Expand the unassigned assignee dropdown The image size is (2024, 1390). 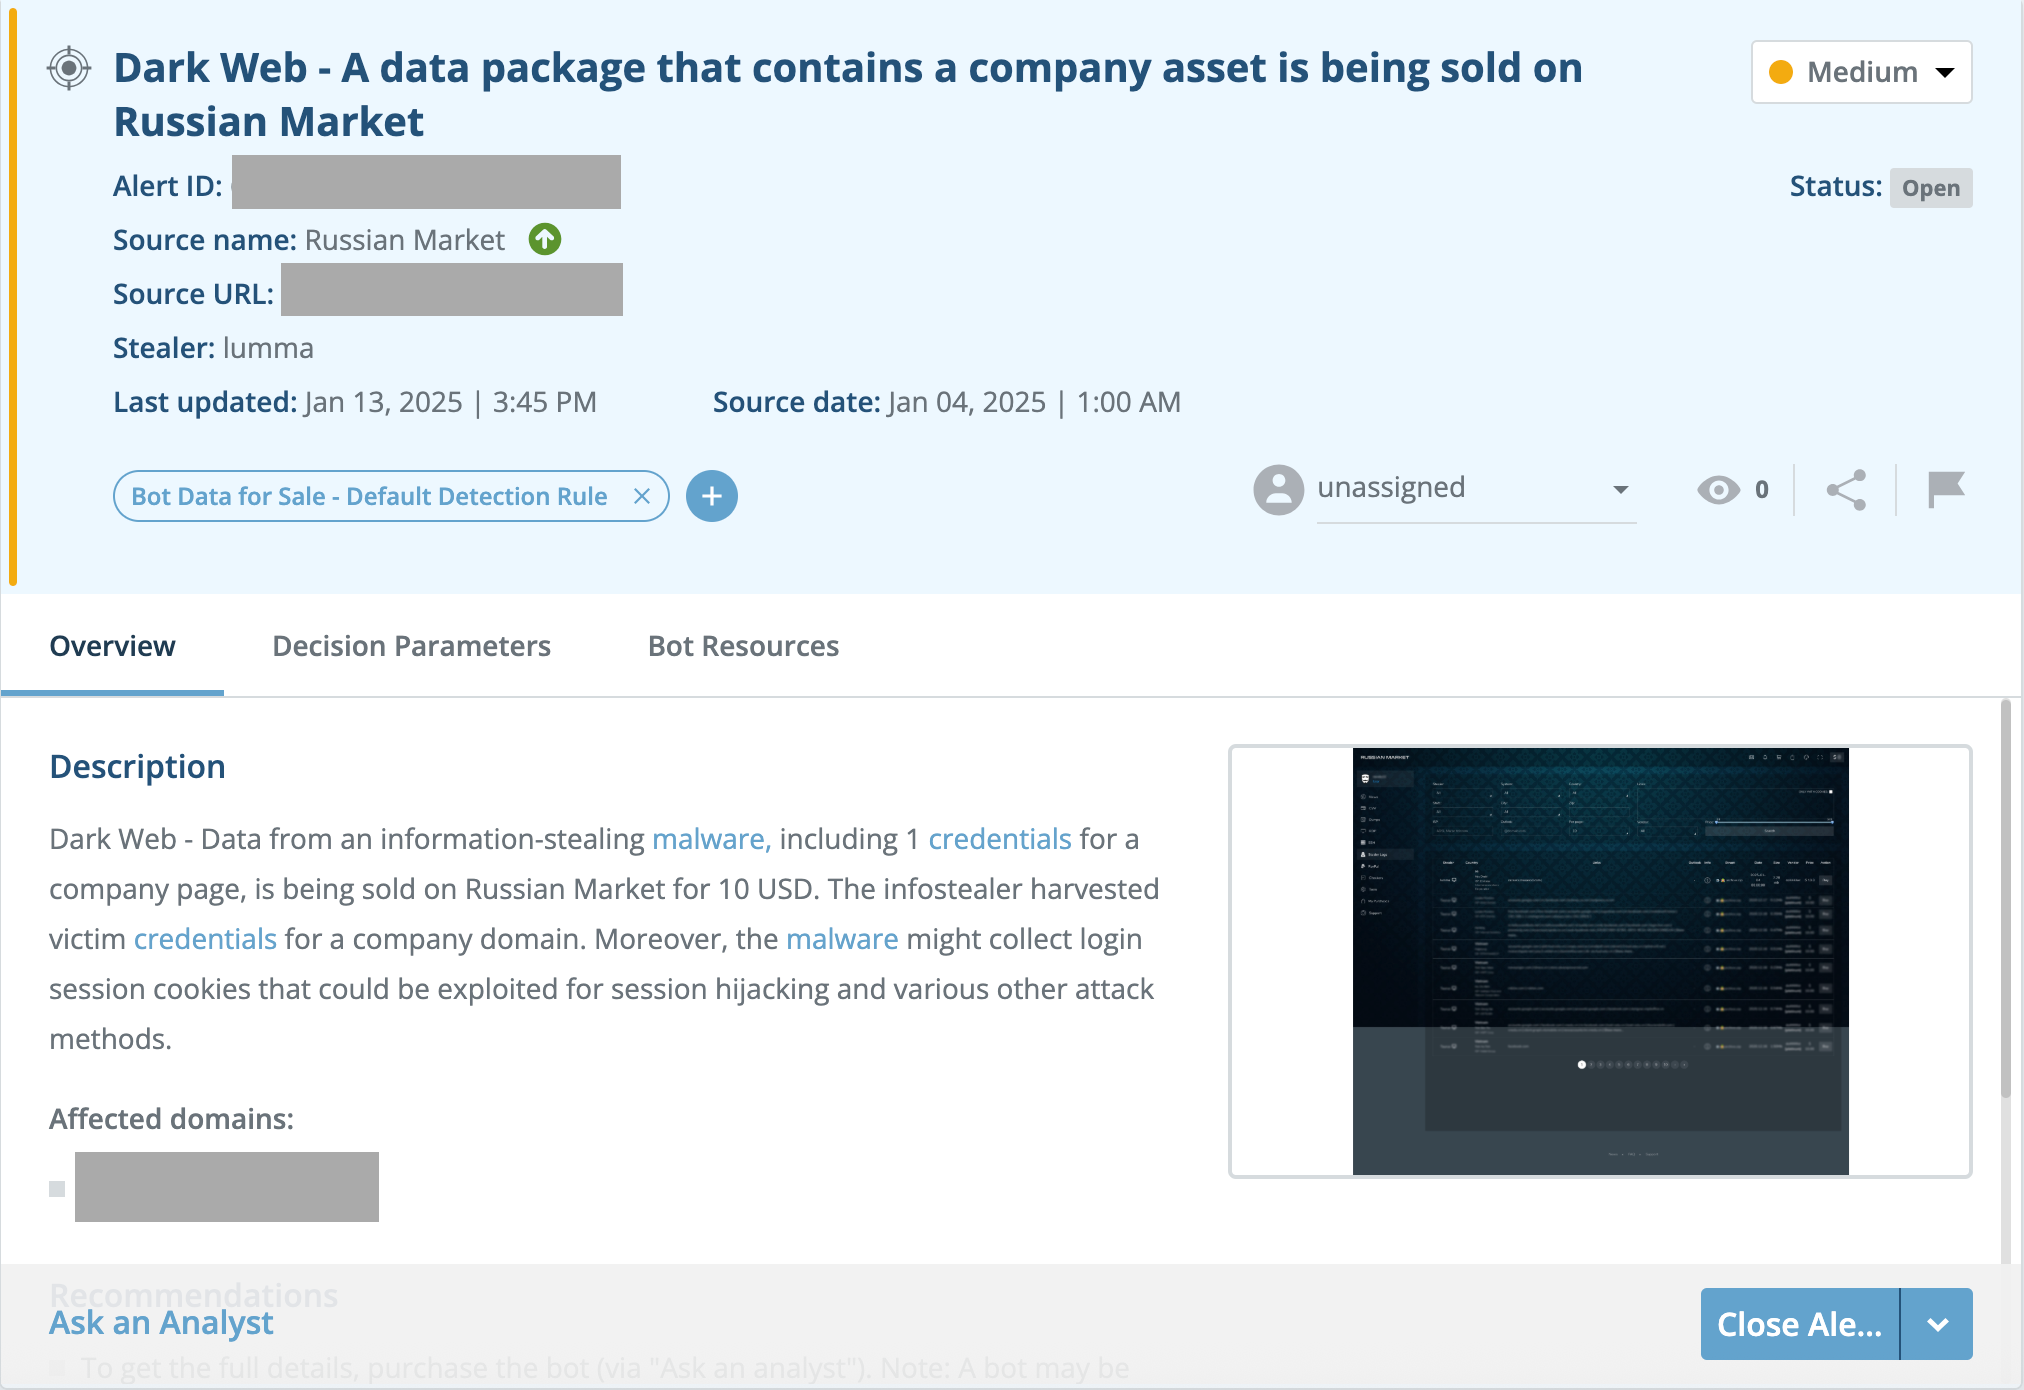[1620, 489]
